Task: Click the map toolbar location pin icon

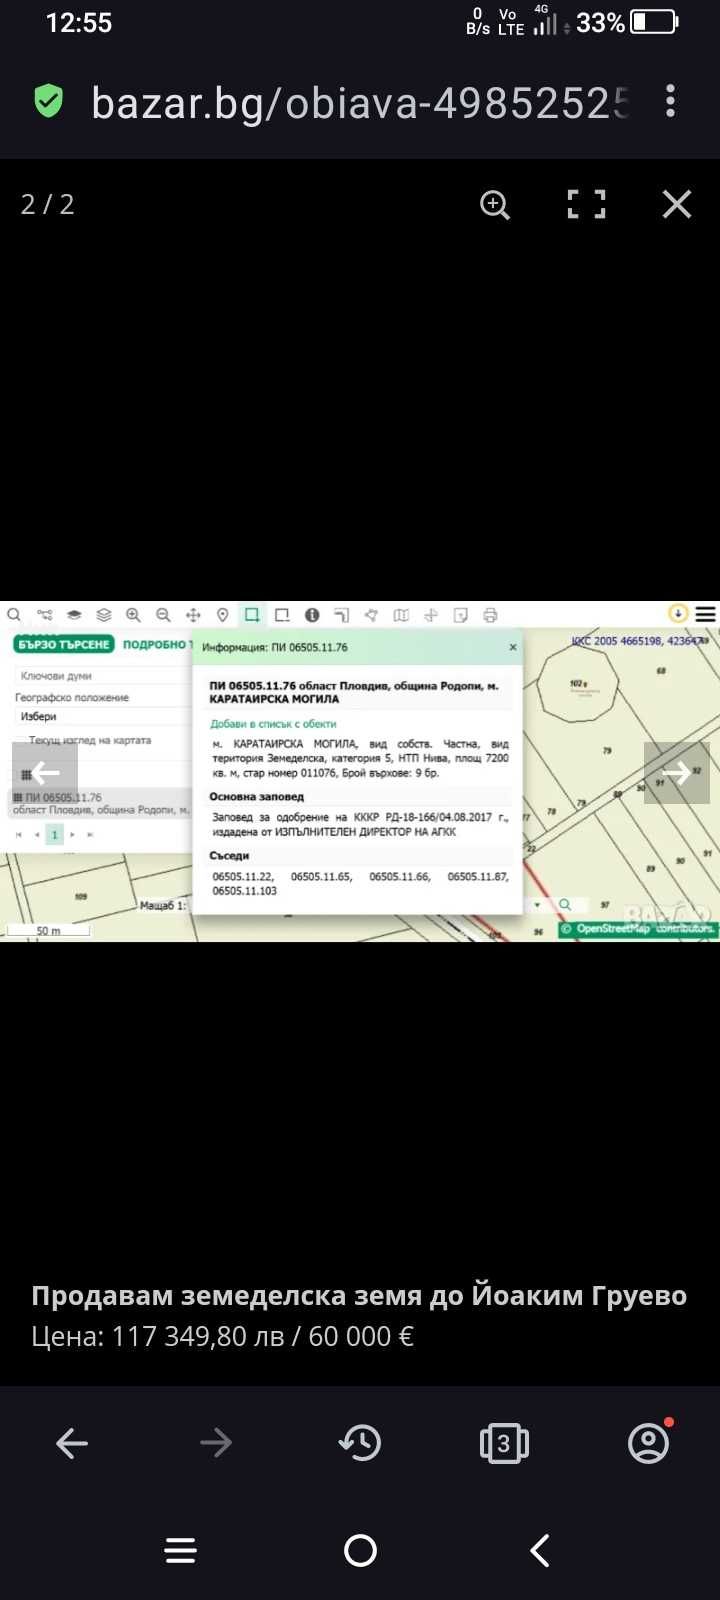Action: coord(223,615)
